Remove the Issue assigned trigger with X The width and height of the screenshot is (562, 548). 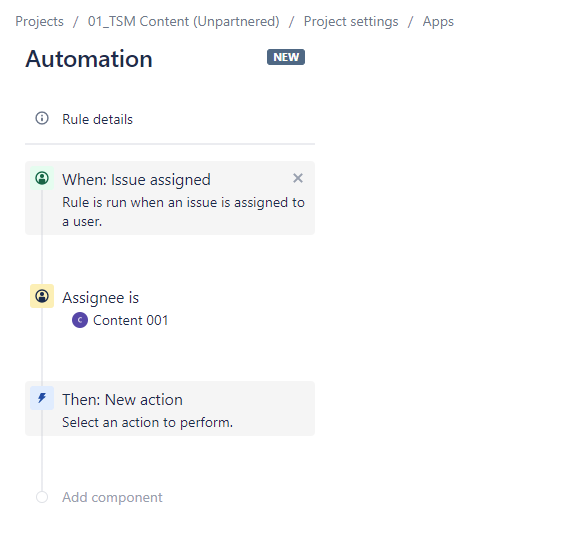point(298,178)
